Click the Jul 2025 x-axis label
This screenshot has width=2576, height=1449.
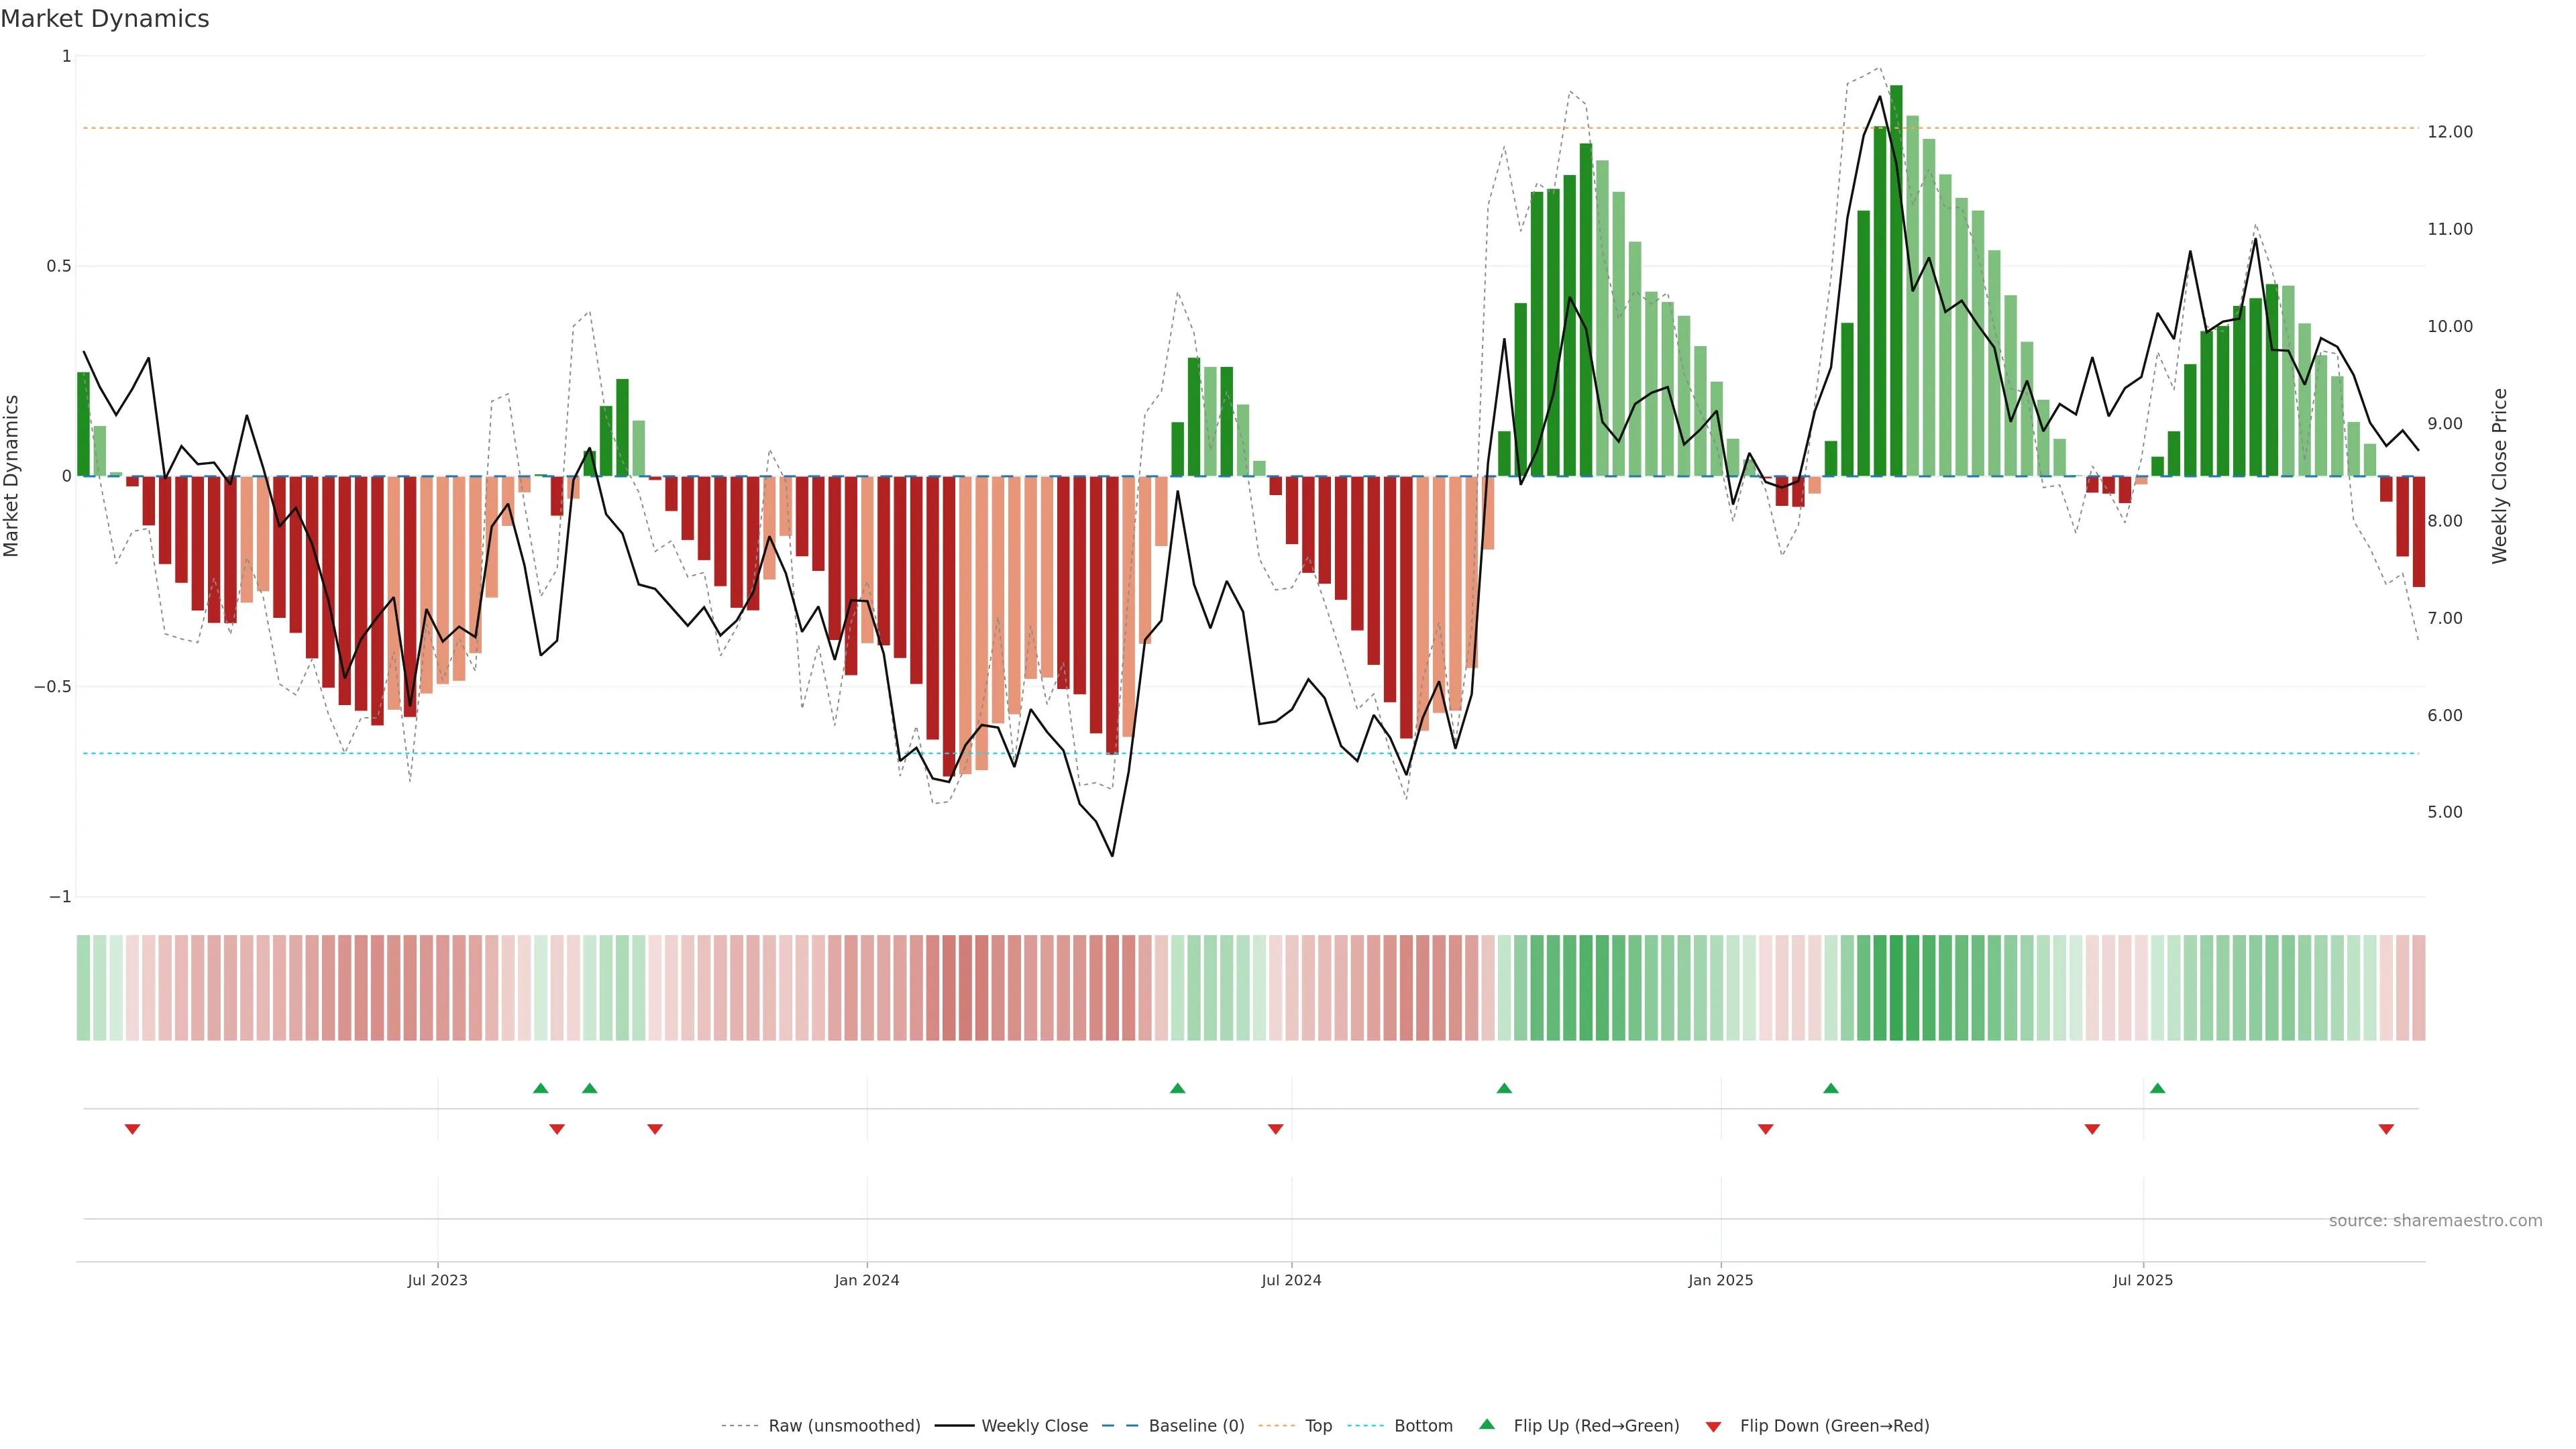[2142, 1280]
